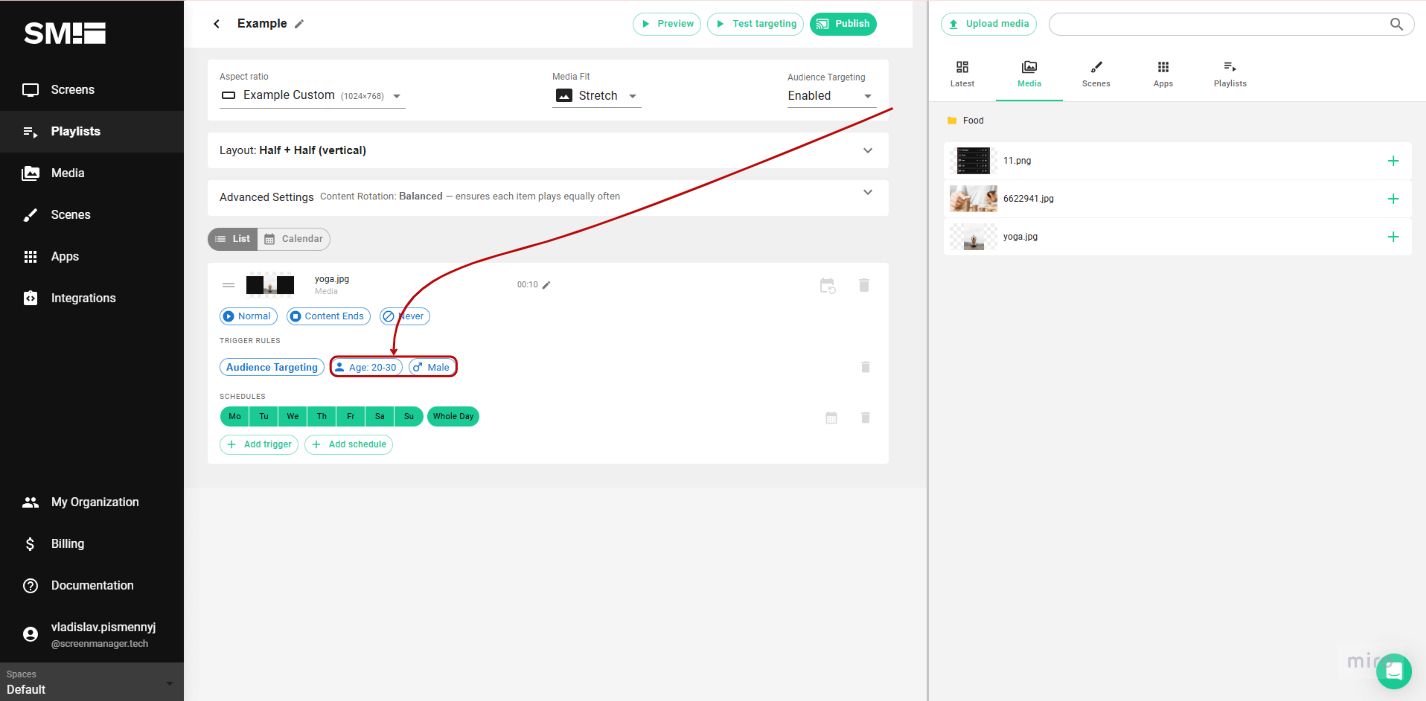Delete the yoga.jpg playlist item via trash icon
This screenshot has width=1426, height=701.
coord(863,285)
